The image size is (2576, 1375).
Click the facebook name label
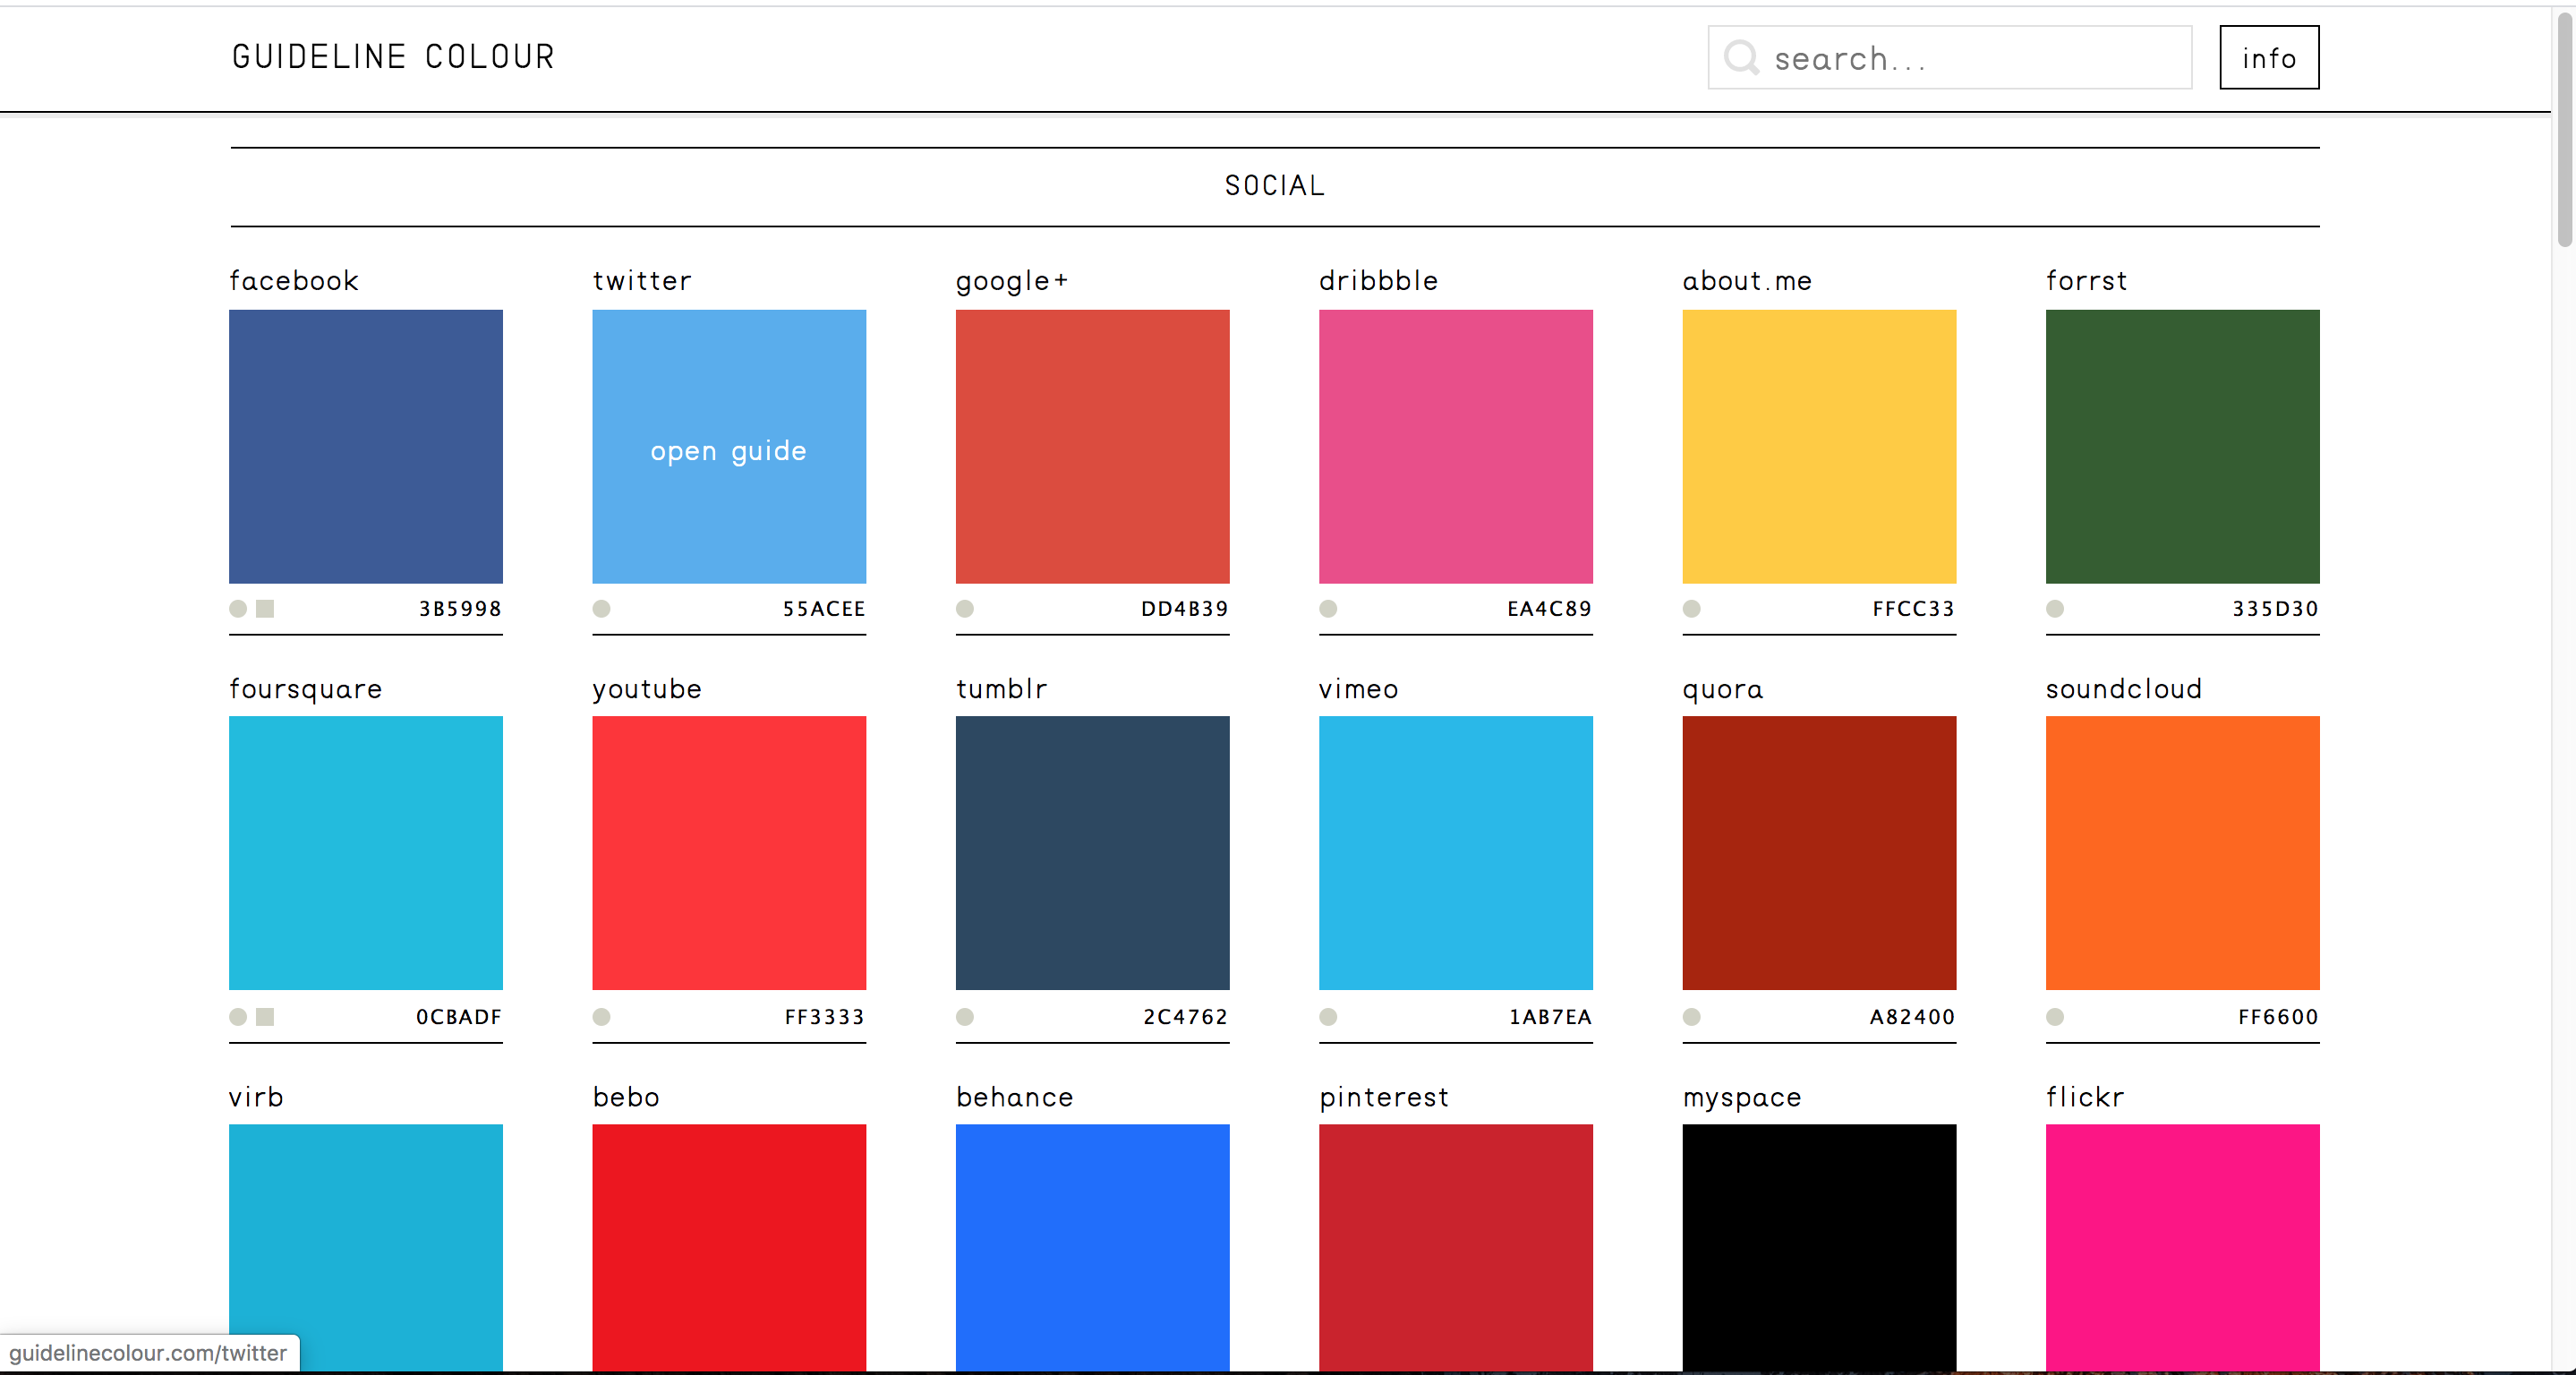(x=294, y=281)
